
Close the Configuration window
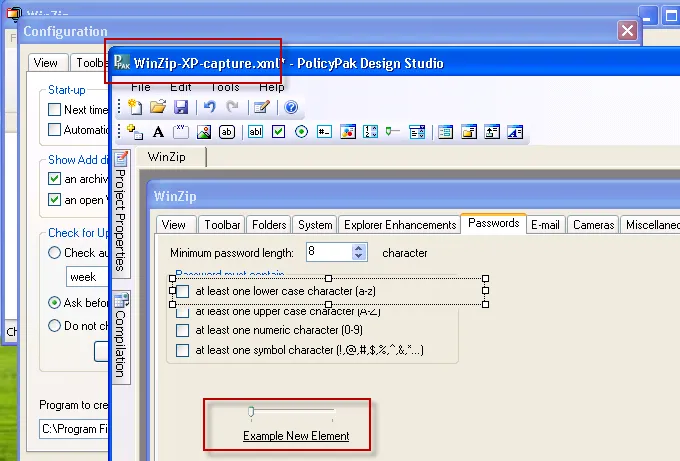(x=627, y=31)
